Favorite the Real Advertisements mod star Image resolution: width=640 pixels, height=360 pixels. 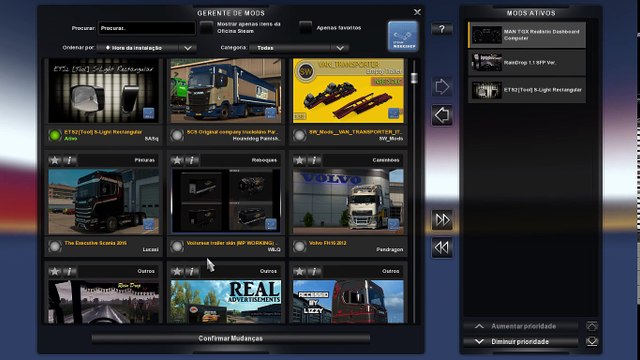(x=177, y=271)
